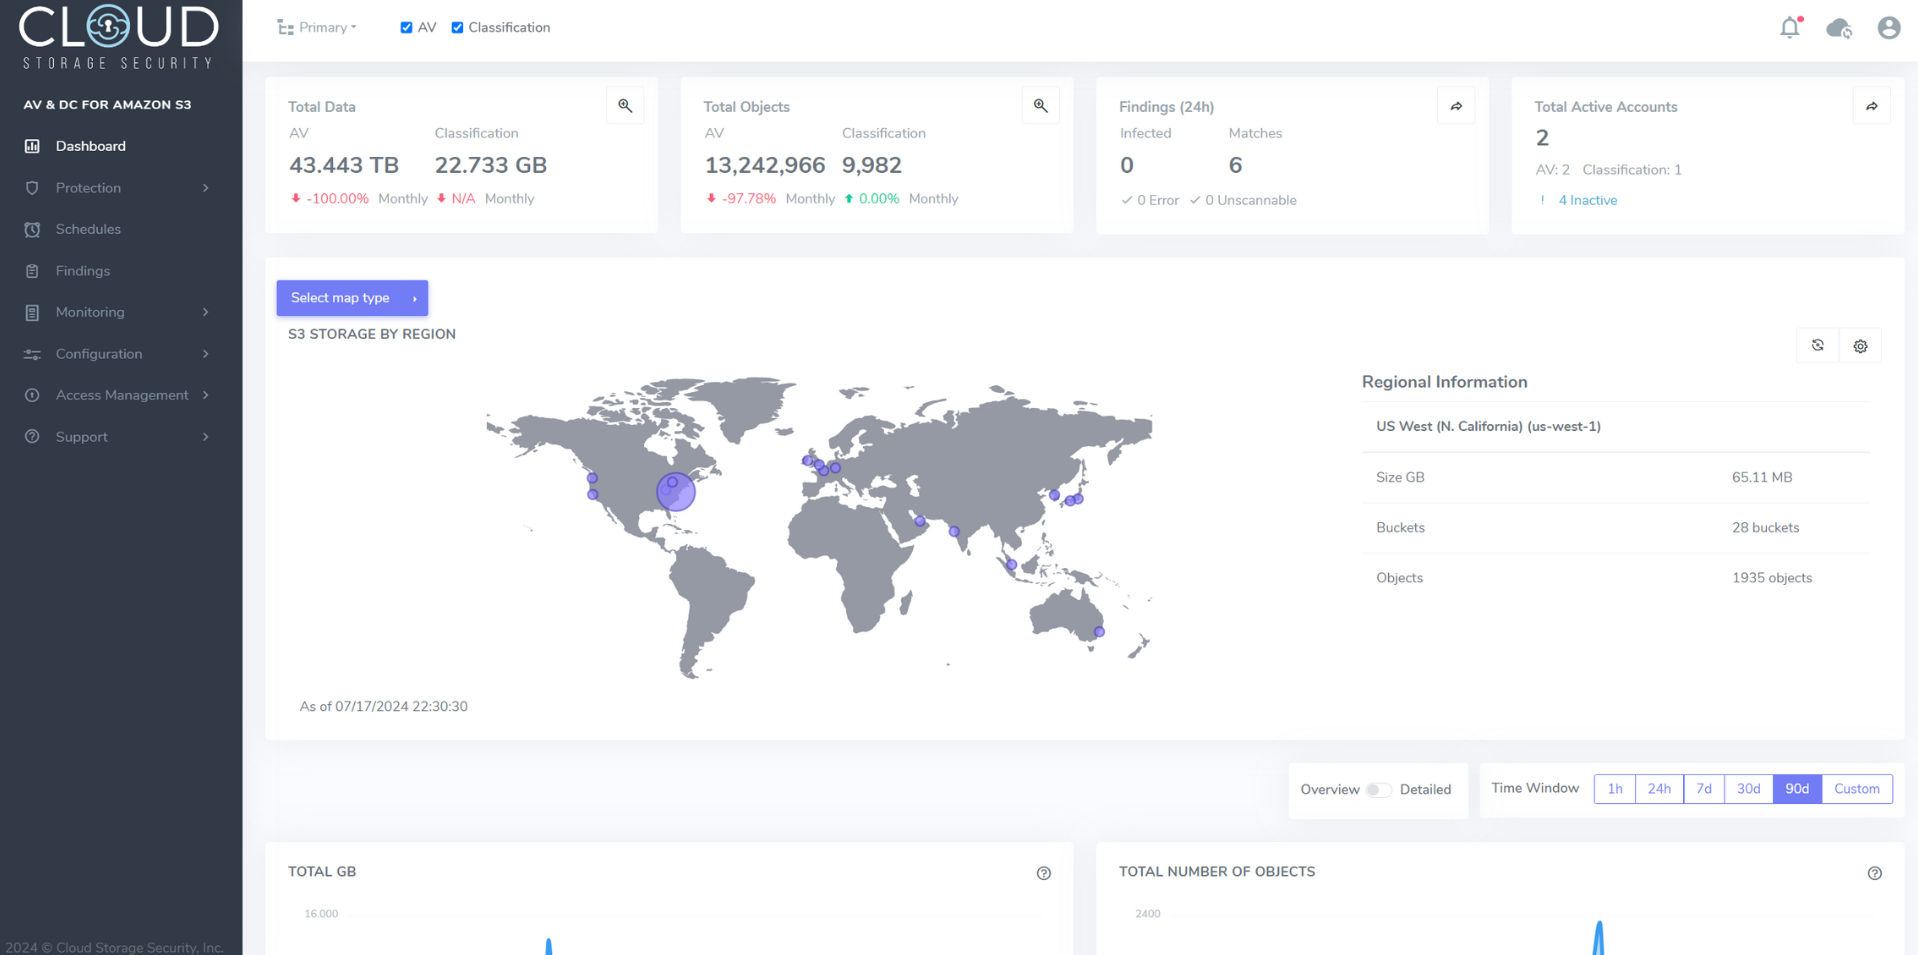Toggle the AV checkbox

pyautogui.click(x=406, y=28)
